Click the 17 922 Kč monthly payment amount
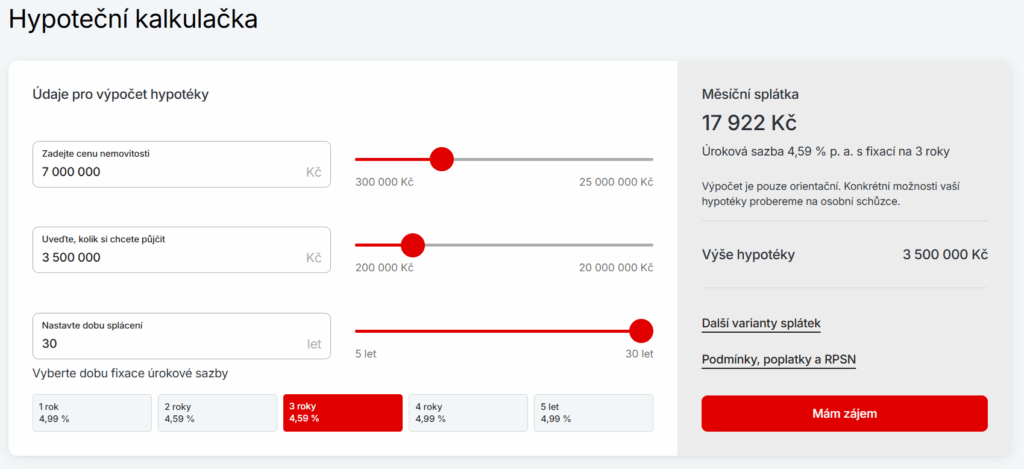 749,123
